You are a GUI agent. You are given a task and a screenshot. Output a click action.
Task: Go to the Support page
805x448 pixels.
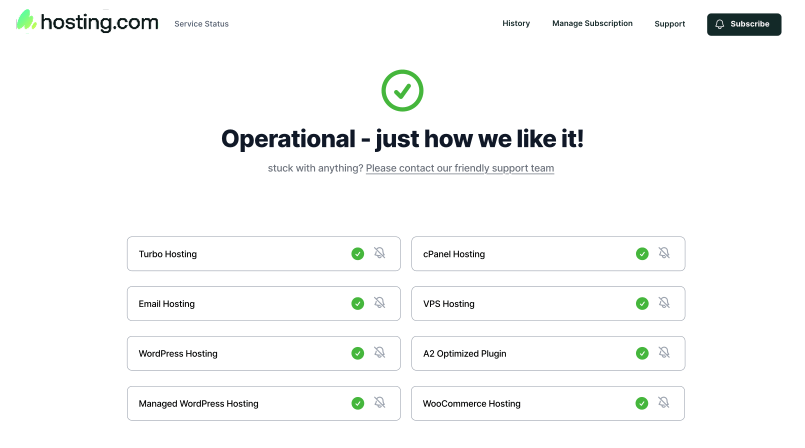coord(669,24)
